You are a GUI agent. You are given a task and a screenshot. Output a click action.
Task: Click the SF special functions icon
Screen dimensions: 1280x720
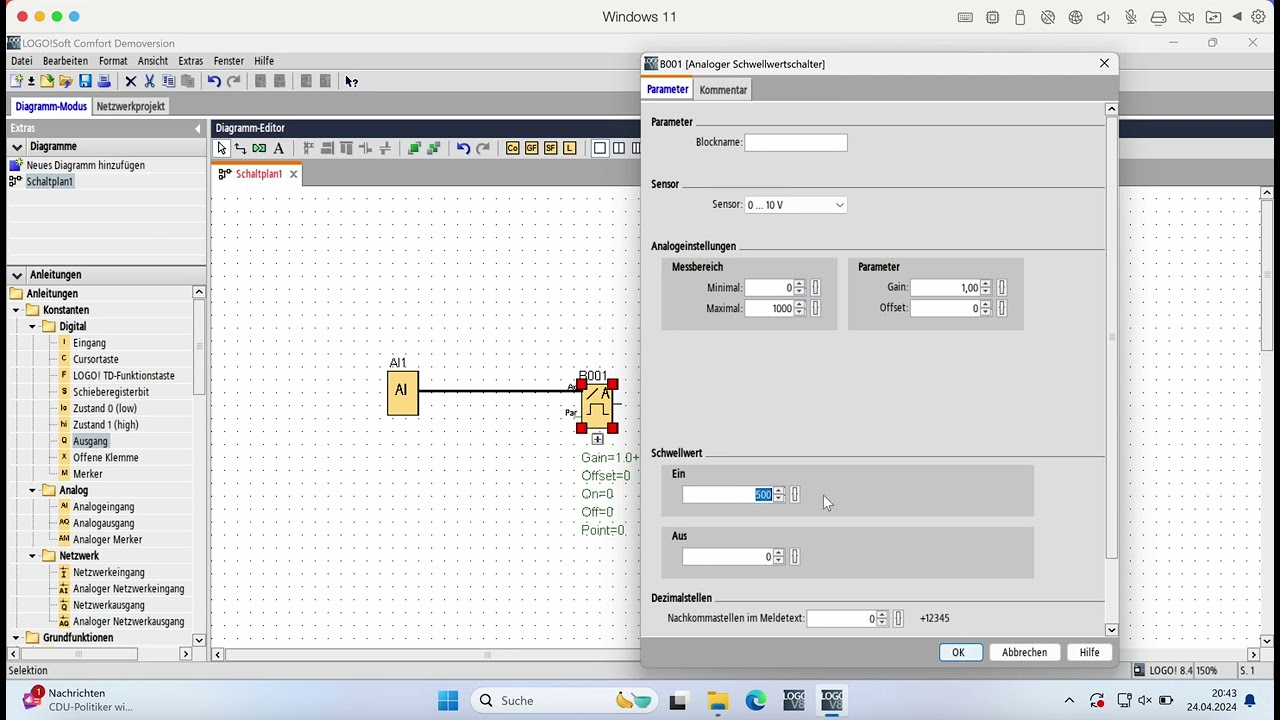click(550, 148)
